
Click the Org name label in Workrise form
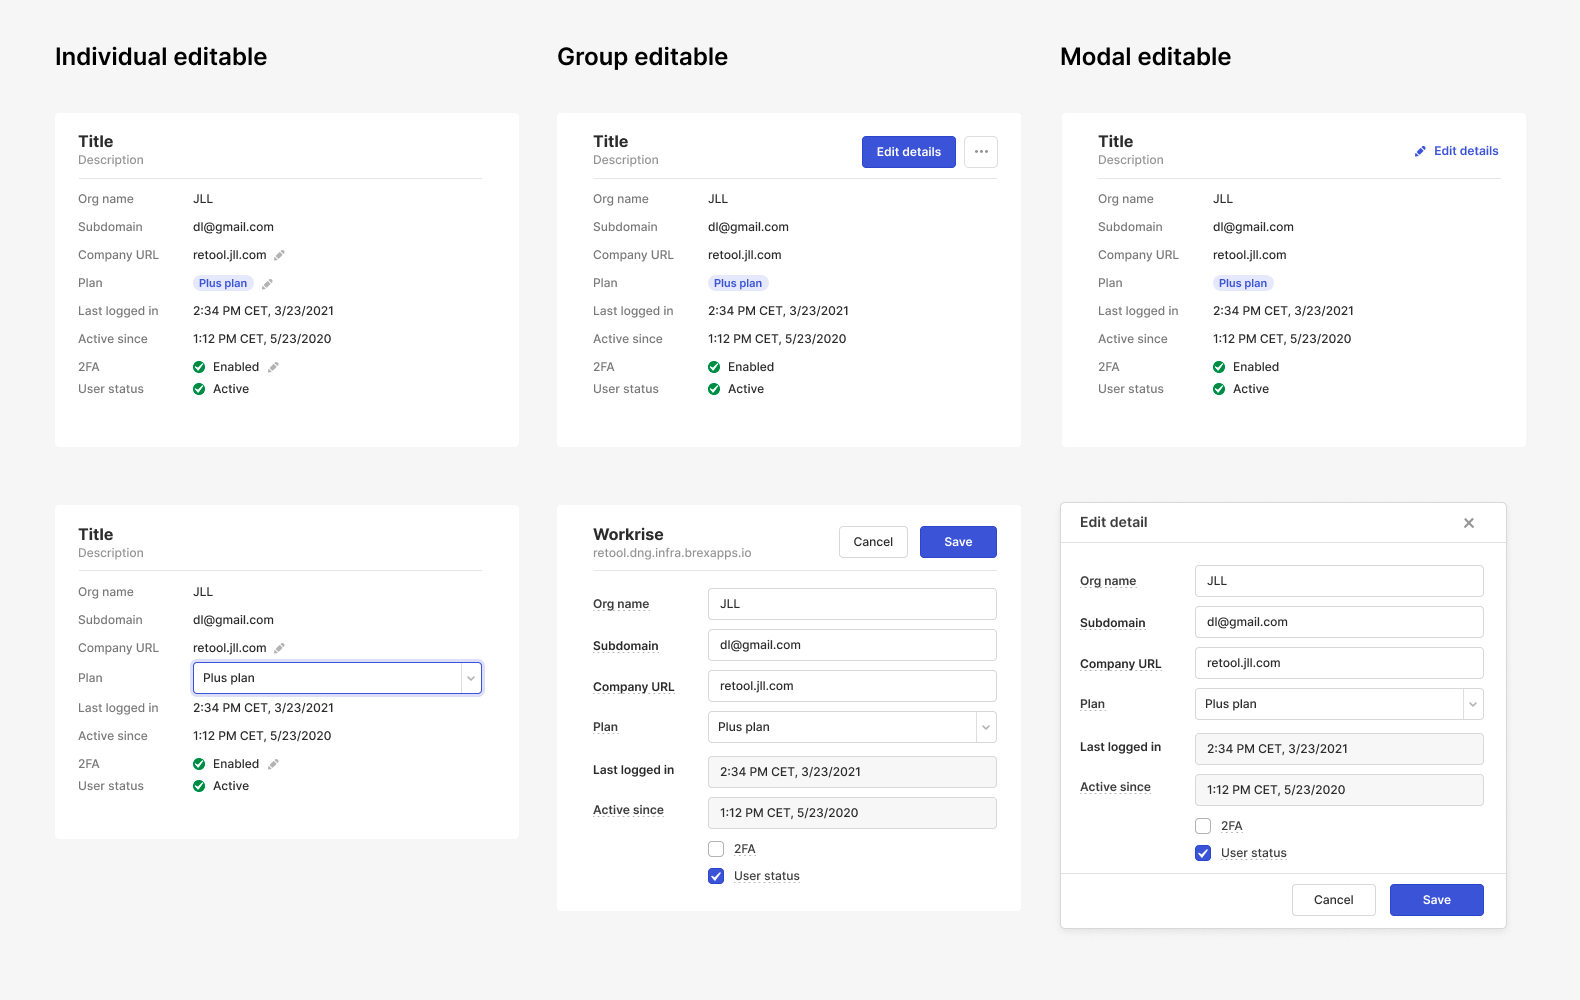[x=621, y=604]
